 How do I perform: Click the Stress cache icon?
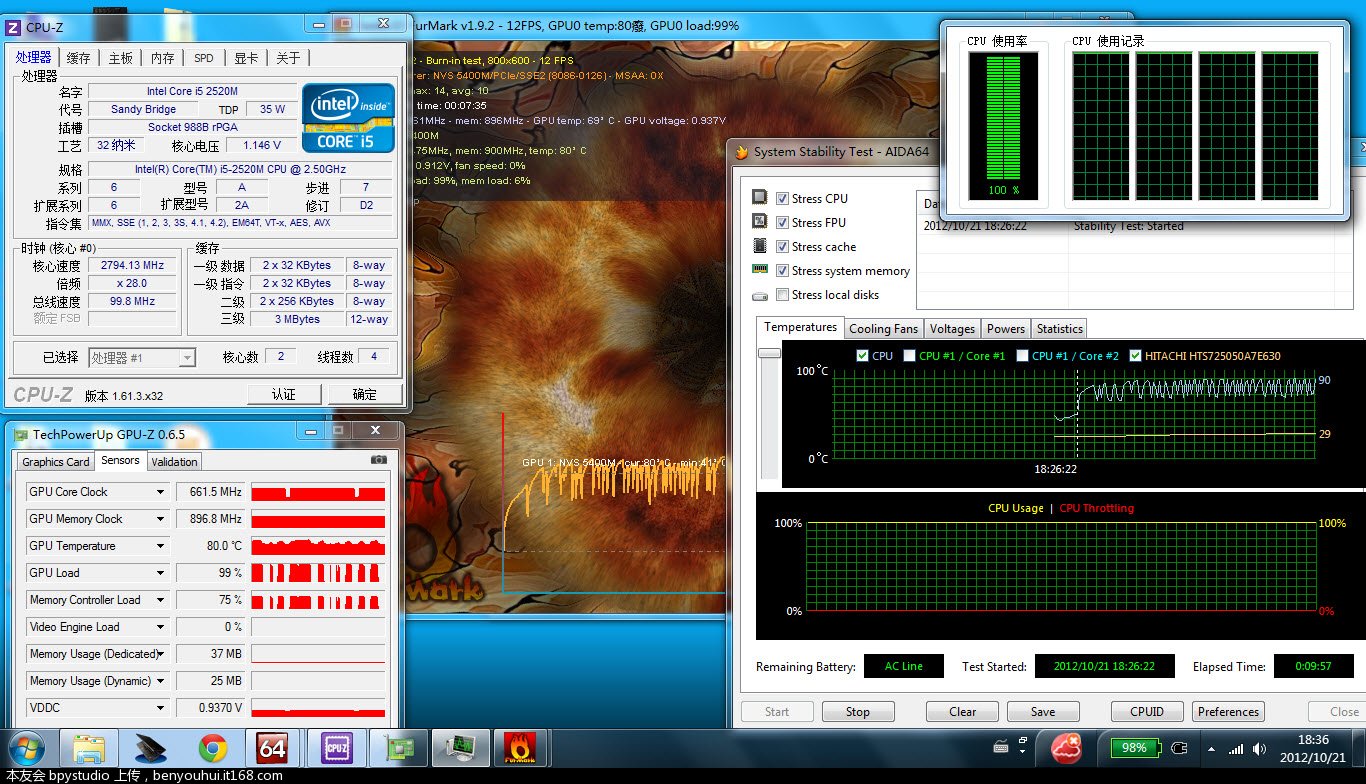pyautogui.click(x=760, y=246)
